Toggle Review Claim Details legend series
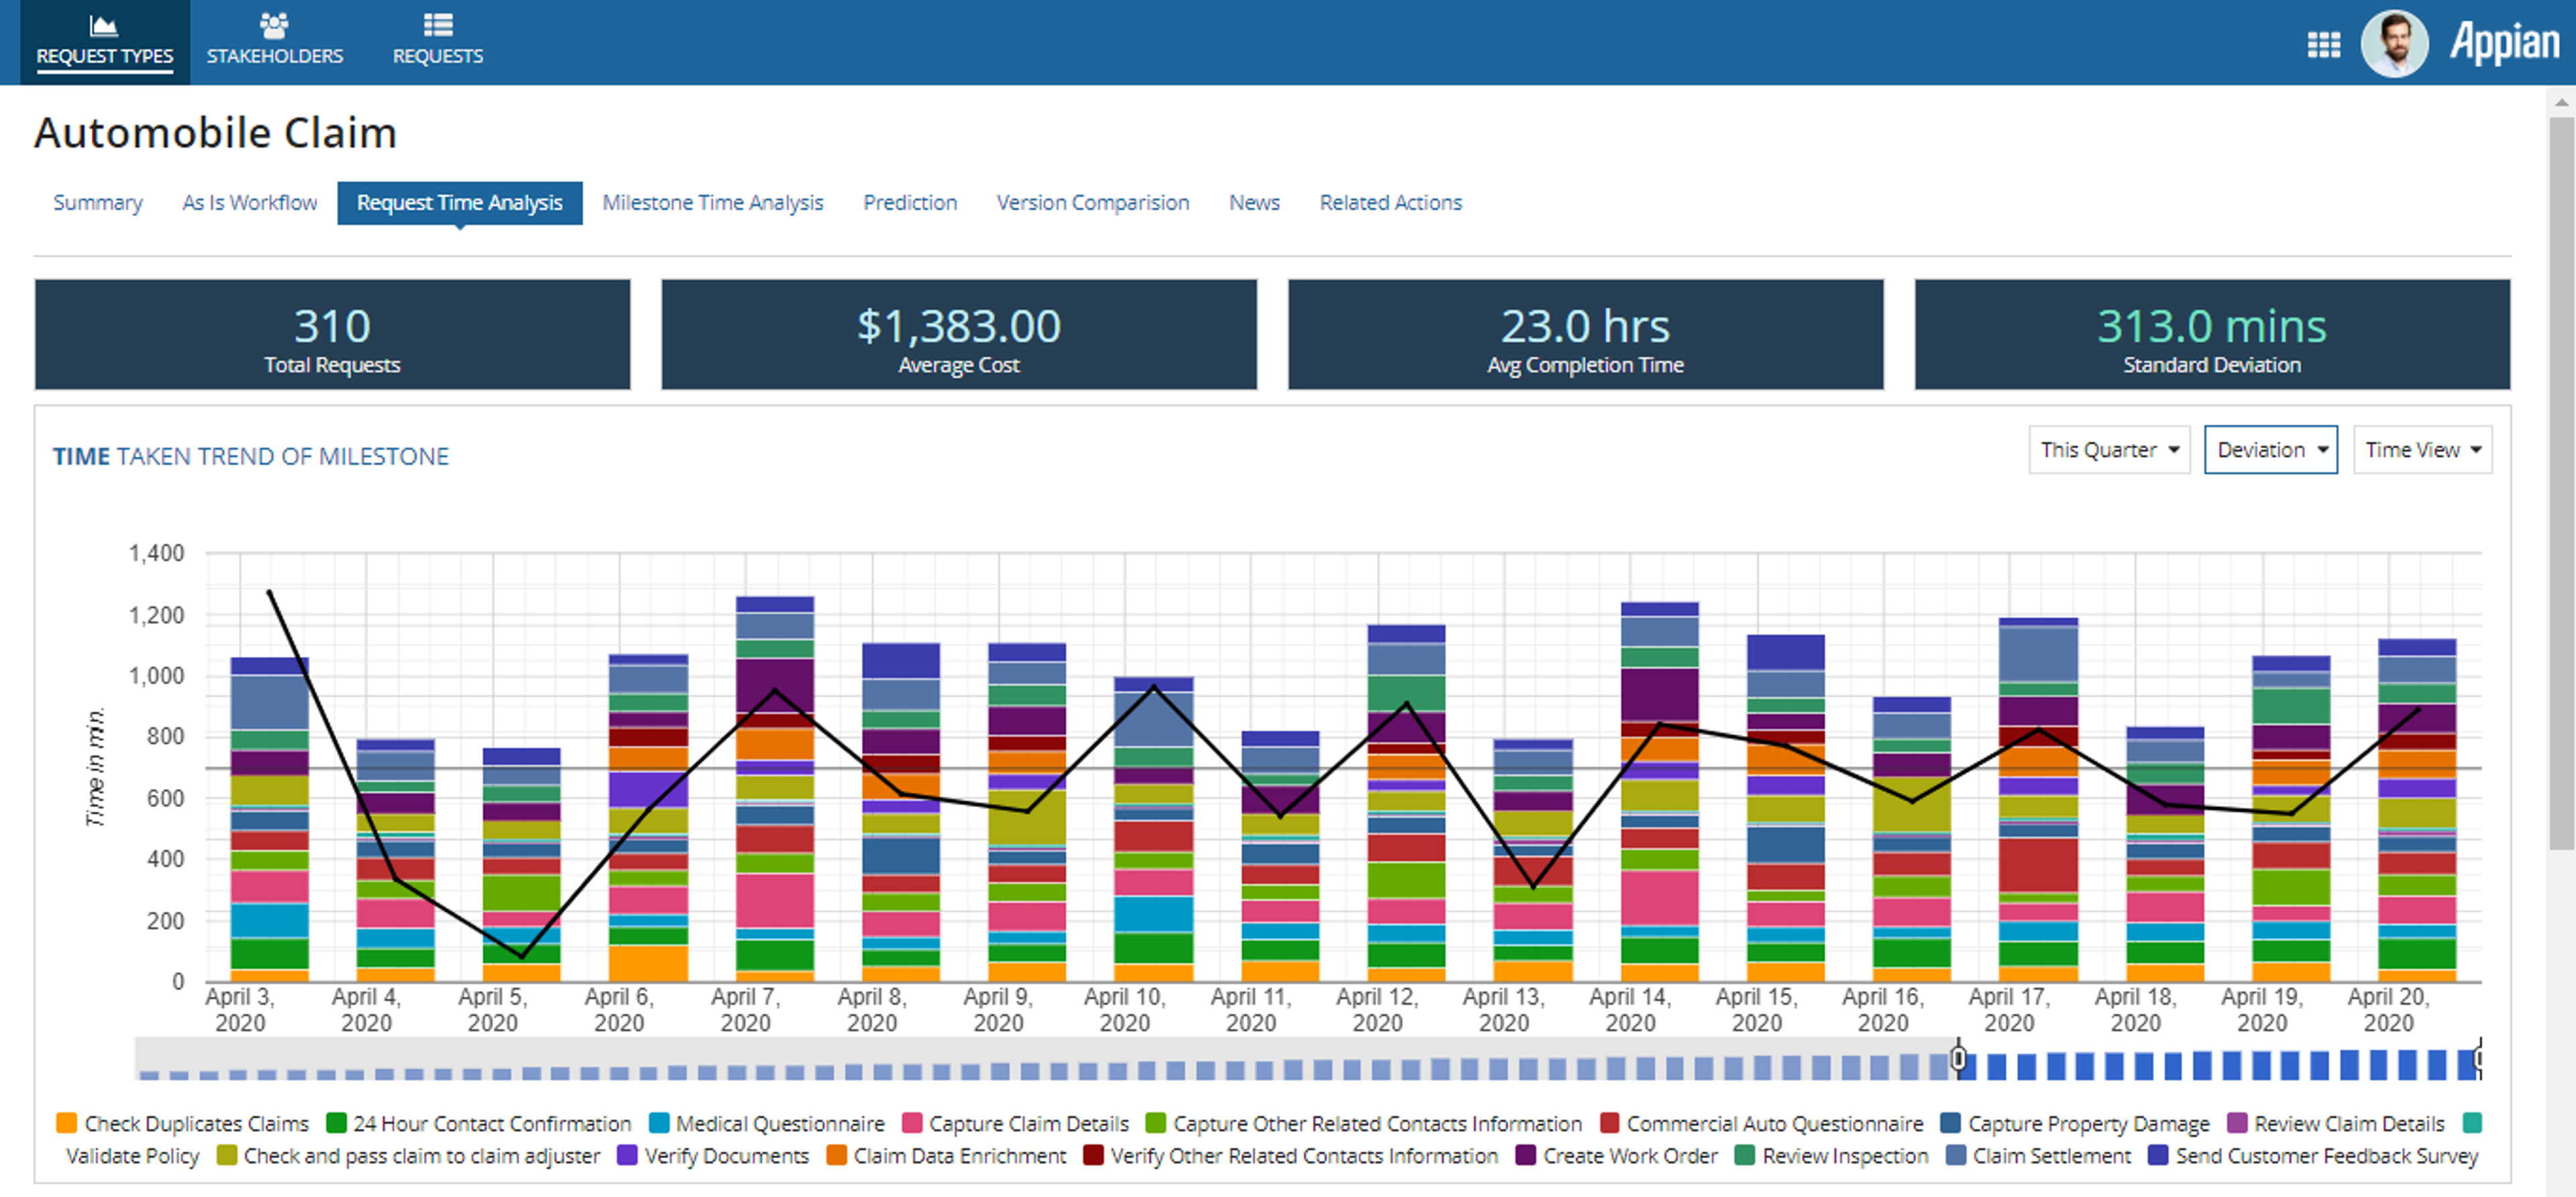 pyautogui.click(x=2336, y=1123)
